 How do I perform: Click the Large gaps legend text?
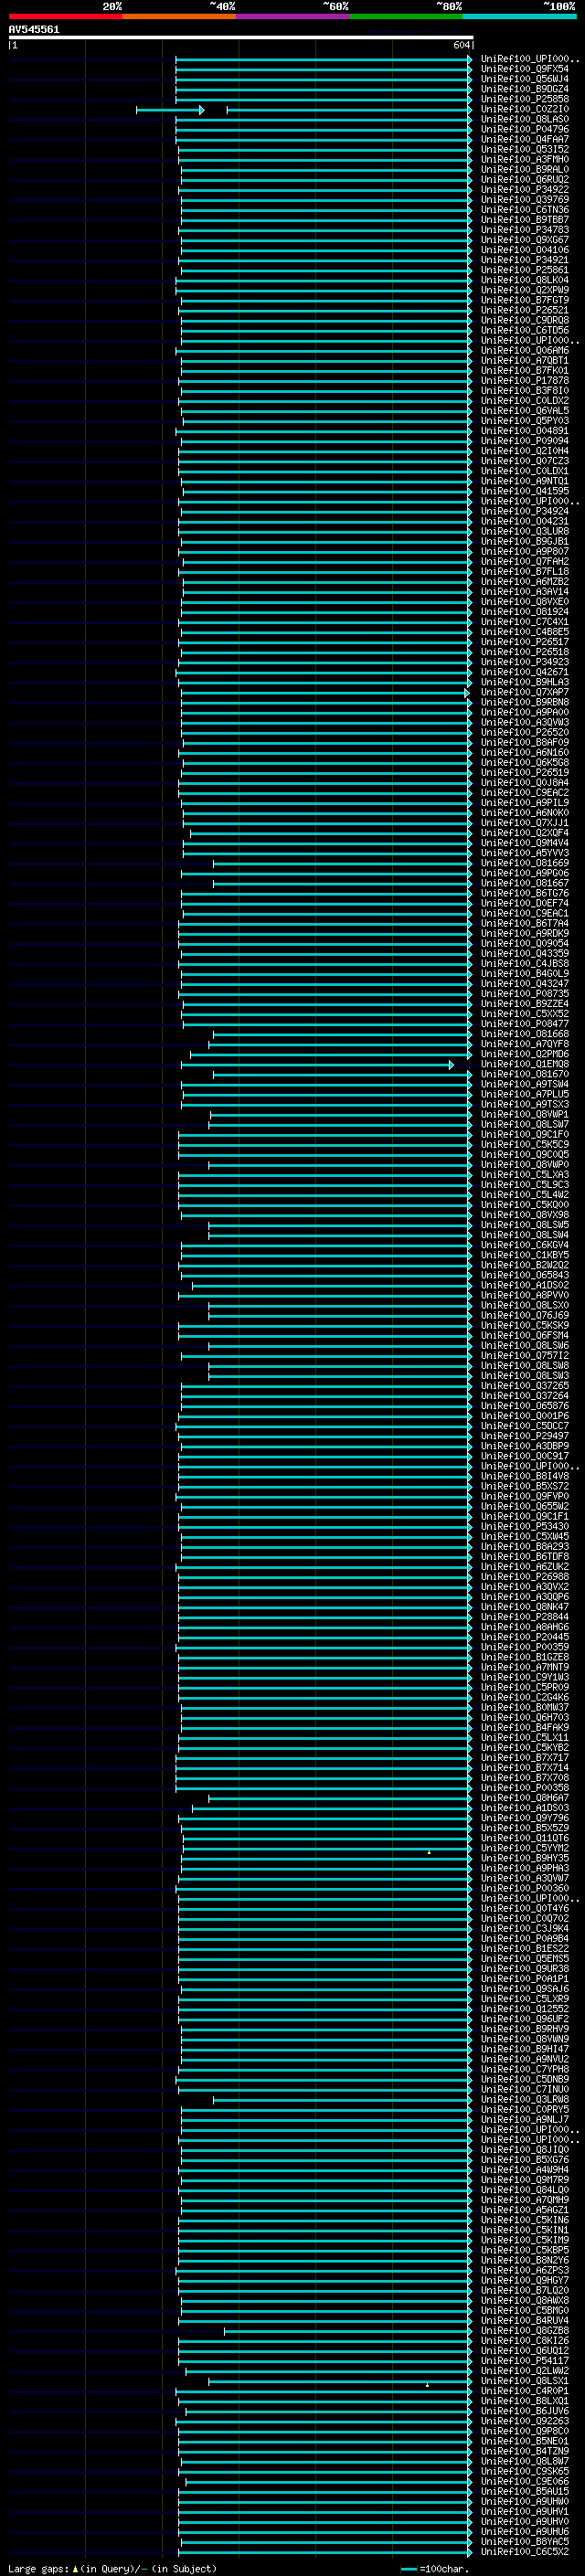(x=112, y=2568)
